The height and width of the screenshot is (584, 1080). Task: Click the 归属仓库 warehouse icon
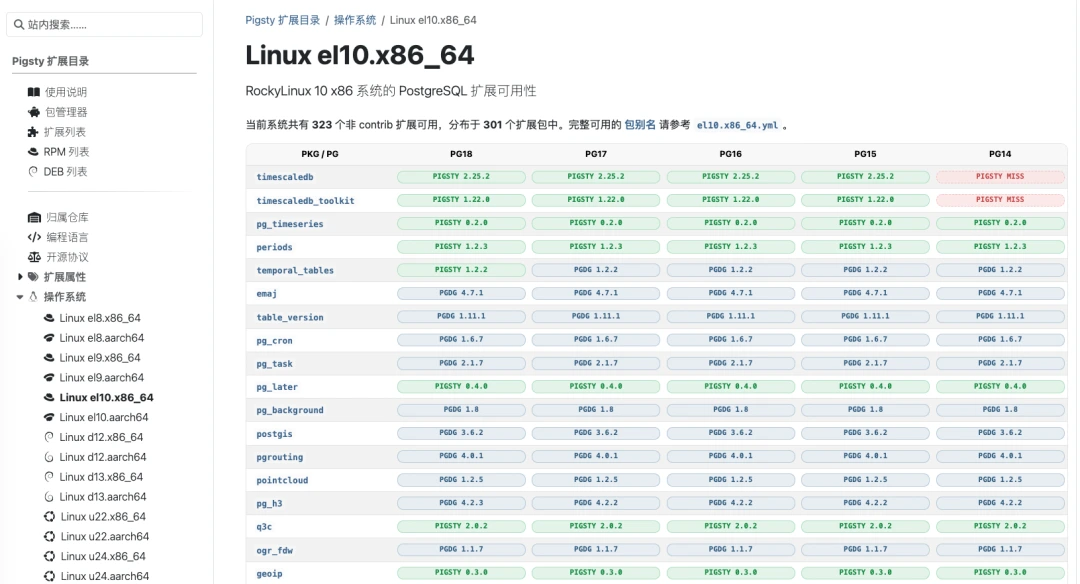34,217
